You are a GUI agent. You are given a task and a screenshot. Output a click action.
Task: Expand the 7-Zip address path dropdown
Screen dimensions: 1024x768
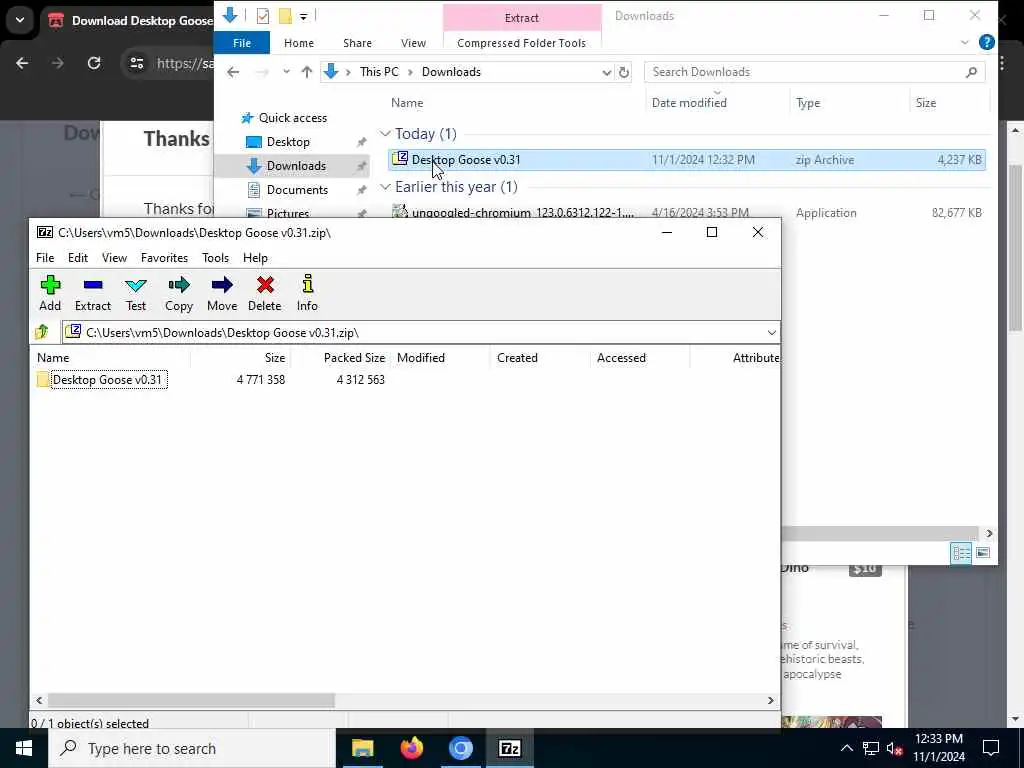coord(771,333)
